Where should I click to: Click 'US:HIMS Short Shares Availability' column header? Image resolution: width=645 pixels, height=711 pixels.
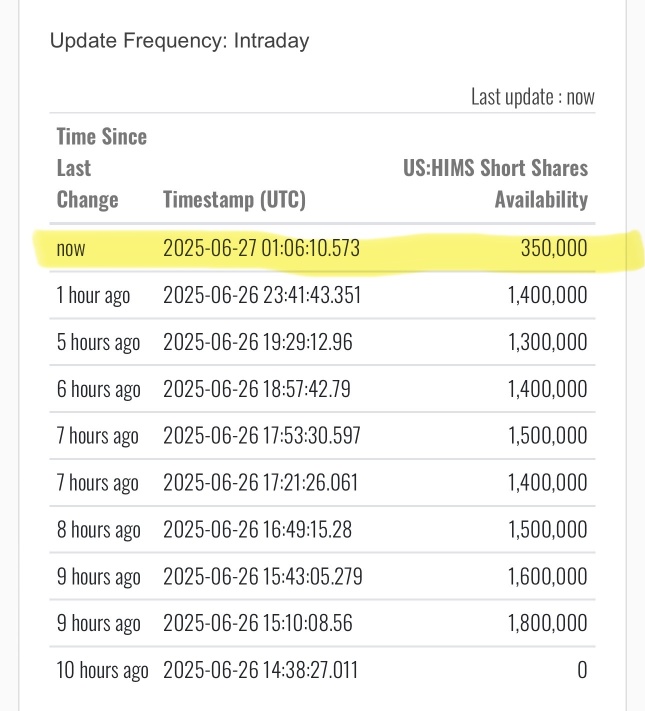pos(495,184)
